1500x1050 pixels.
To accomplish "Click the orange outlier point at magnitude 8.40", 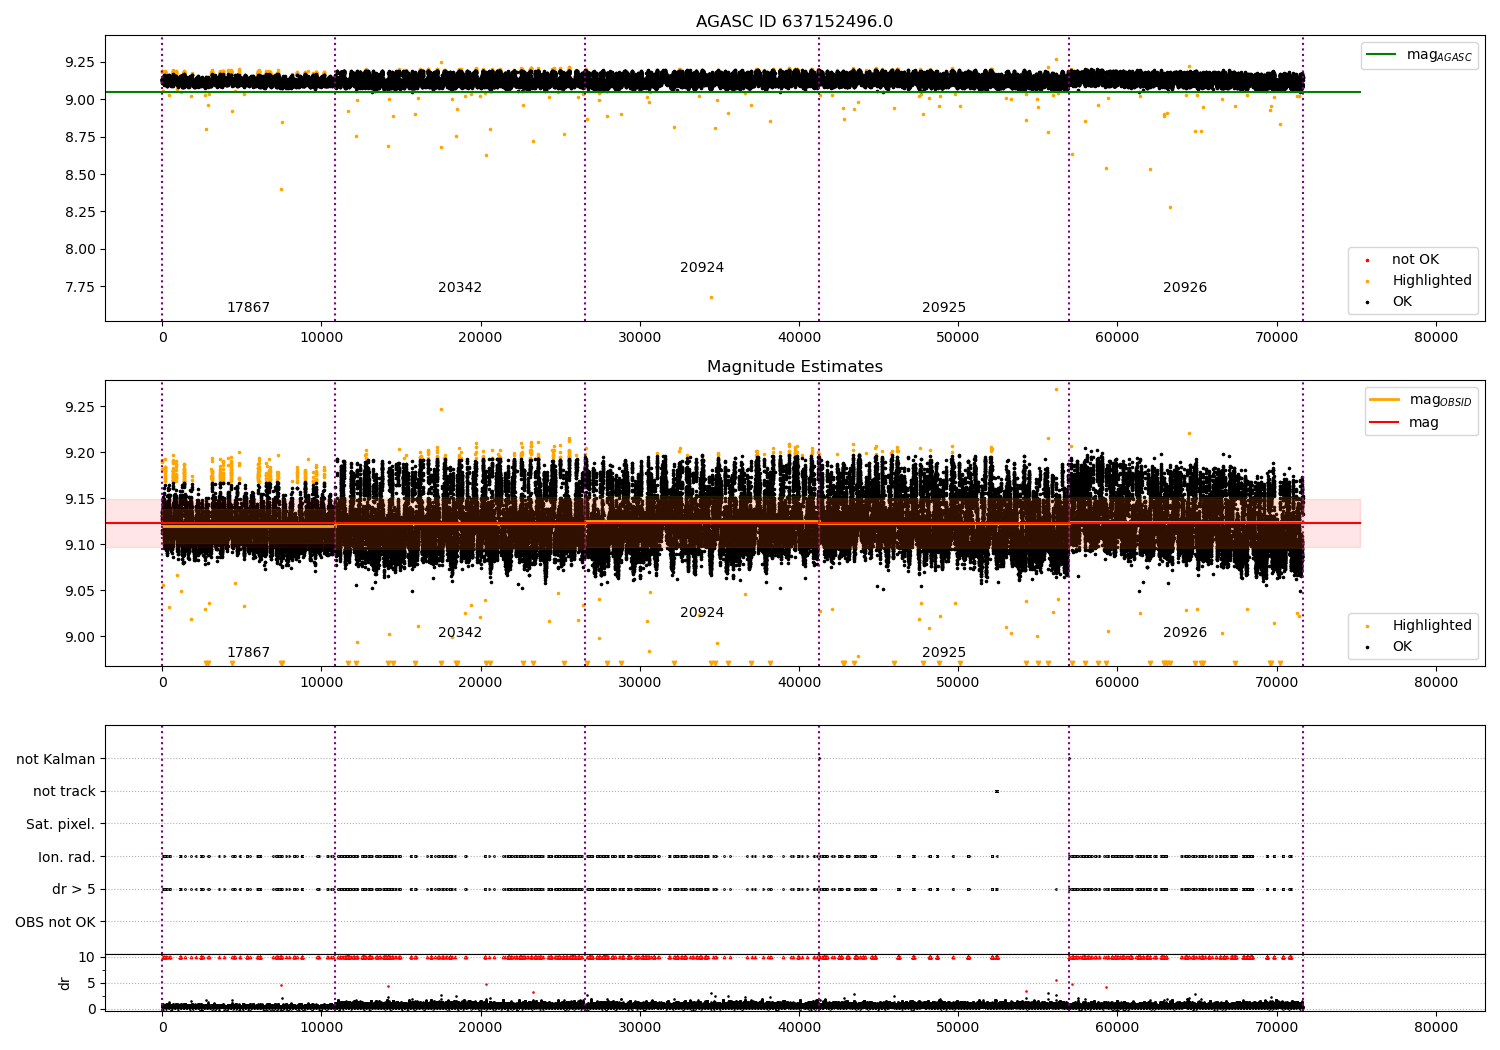I will click(x=281, y=189).
